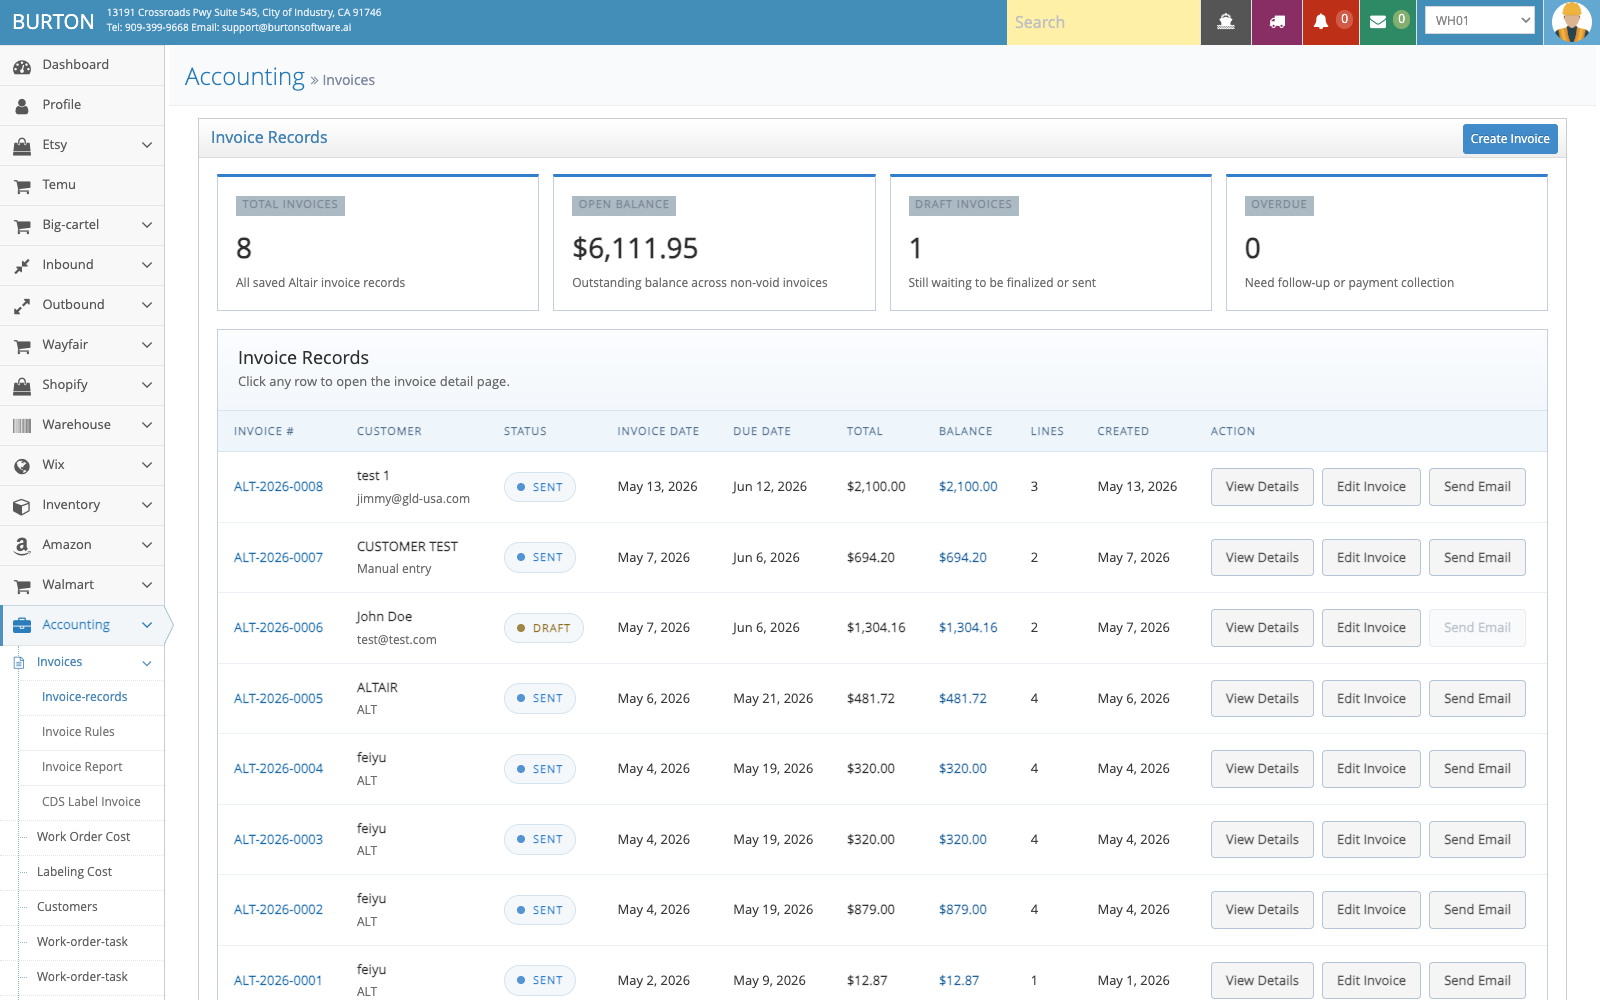Image resolution: width=1600 pixels, height=1000 pixels.
Task: Open Customers in sidebar
Action: tap(67, 907)
